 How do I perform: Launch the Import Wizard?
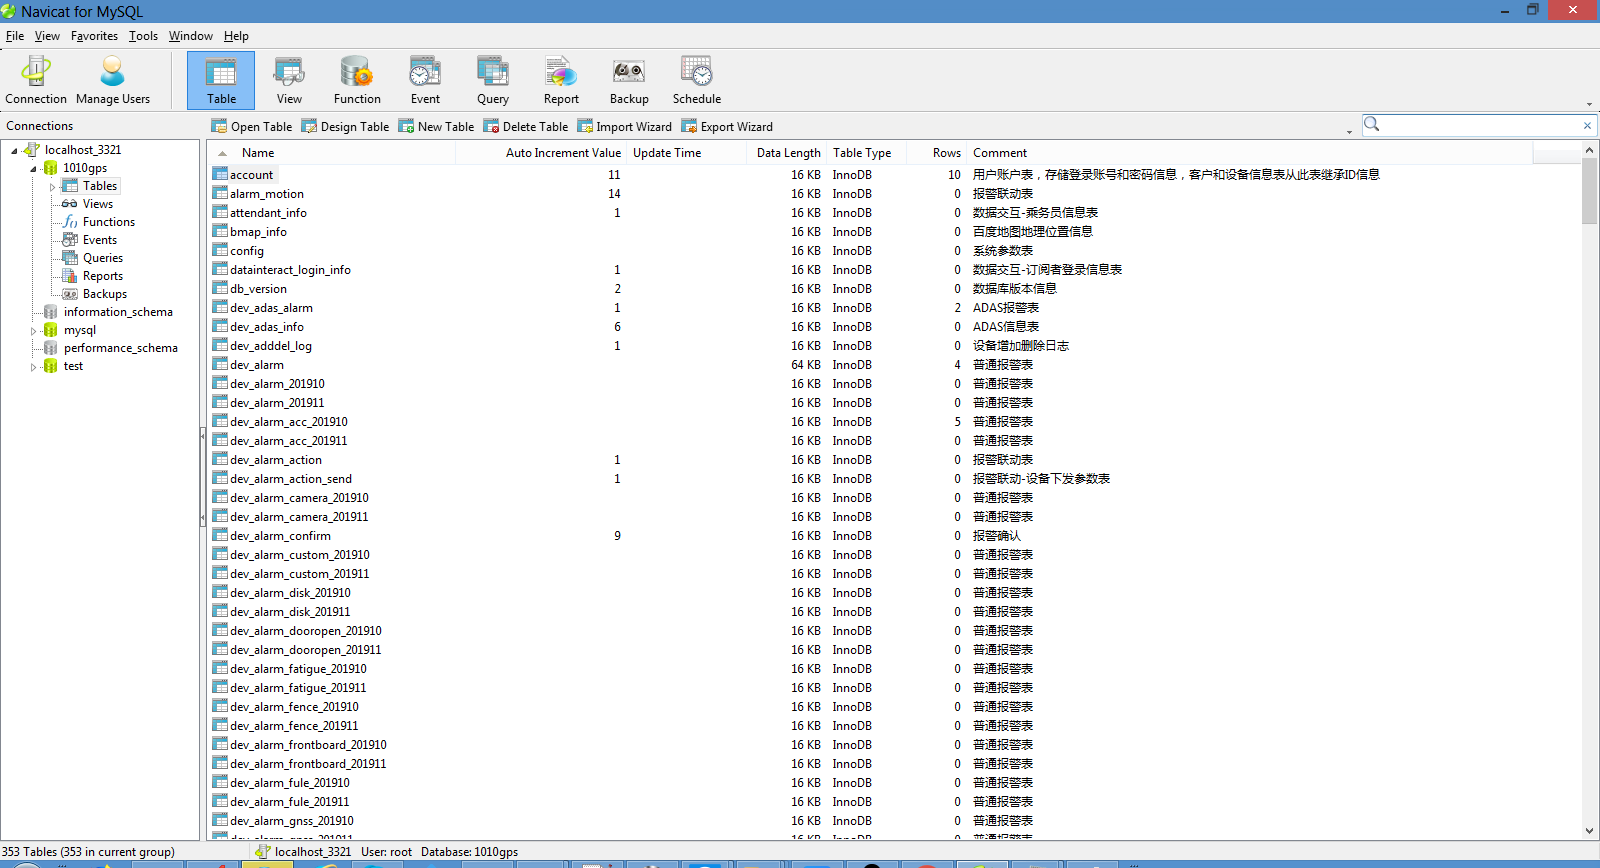625,126
